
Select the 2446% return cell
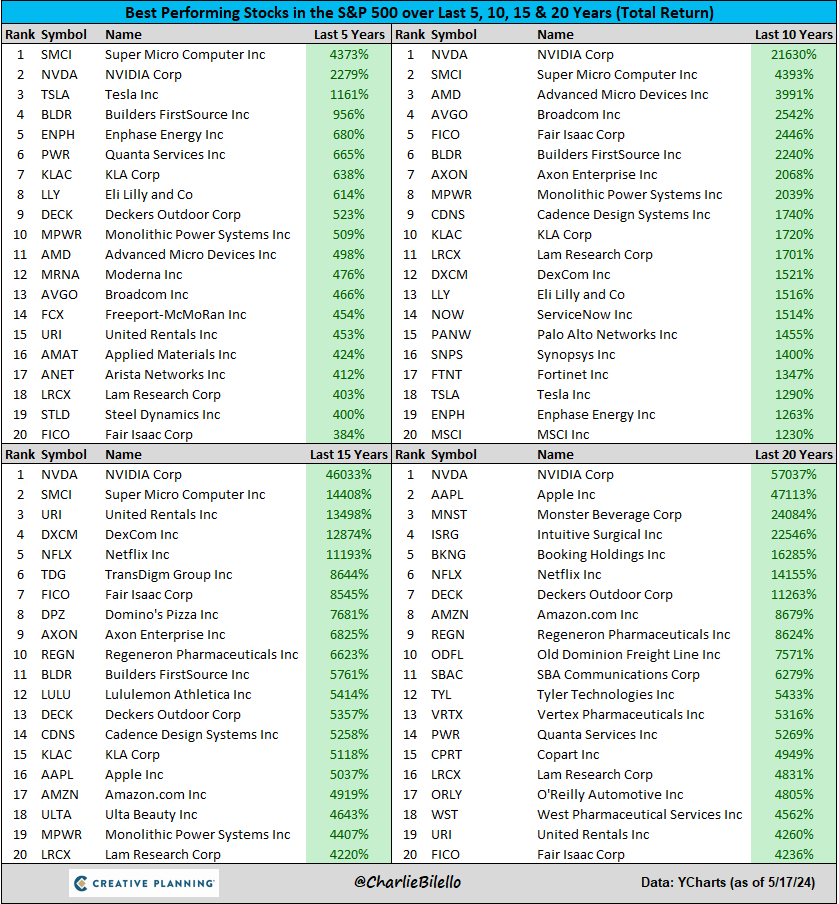pyautogui.click(x=793, y=135)
